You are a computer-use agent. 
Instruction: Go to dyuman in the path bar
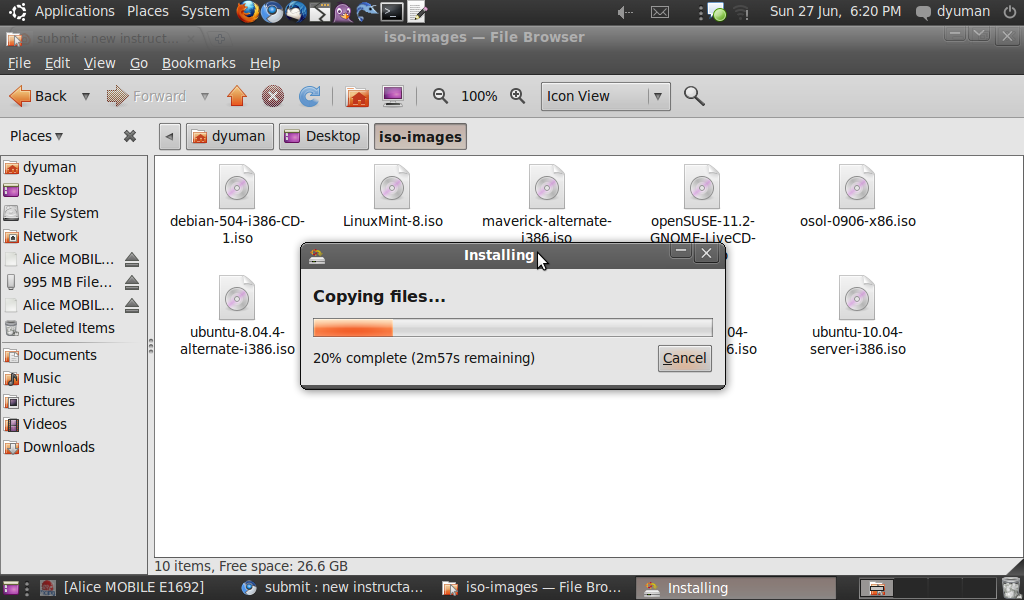229,136
